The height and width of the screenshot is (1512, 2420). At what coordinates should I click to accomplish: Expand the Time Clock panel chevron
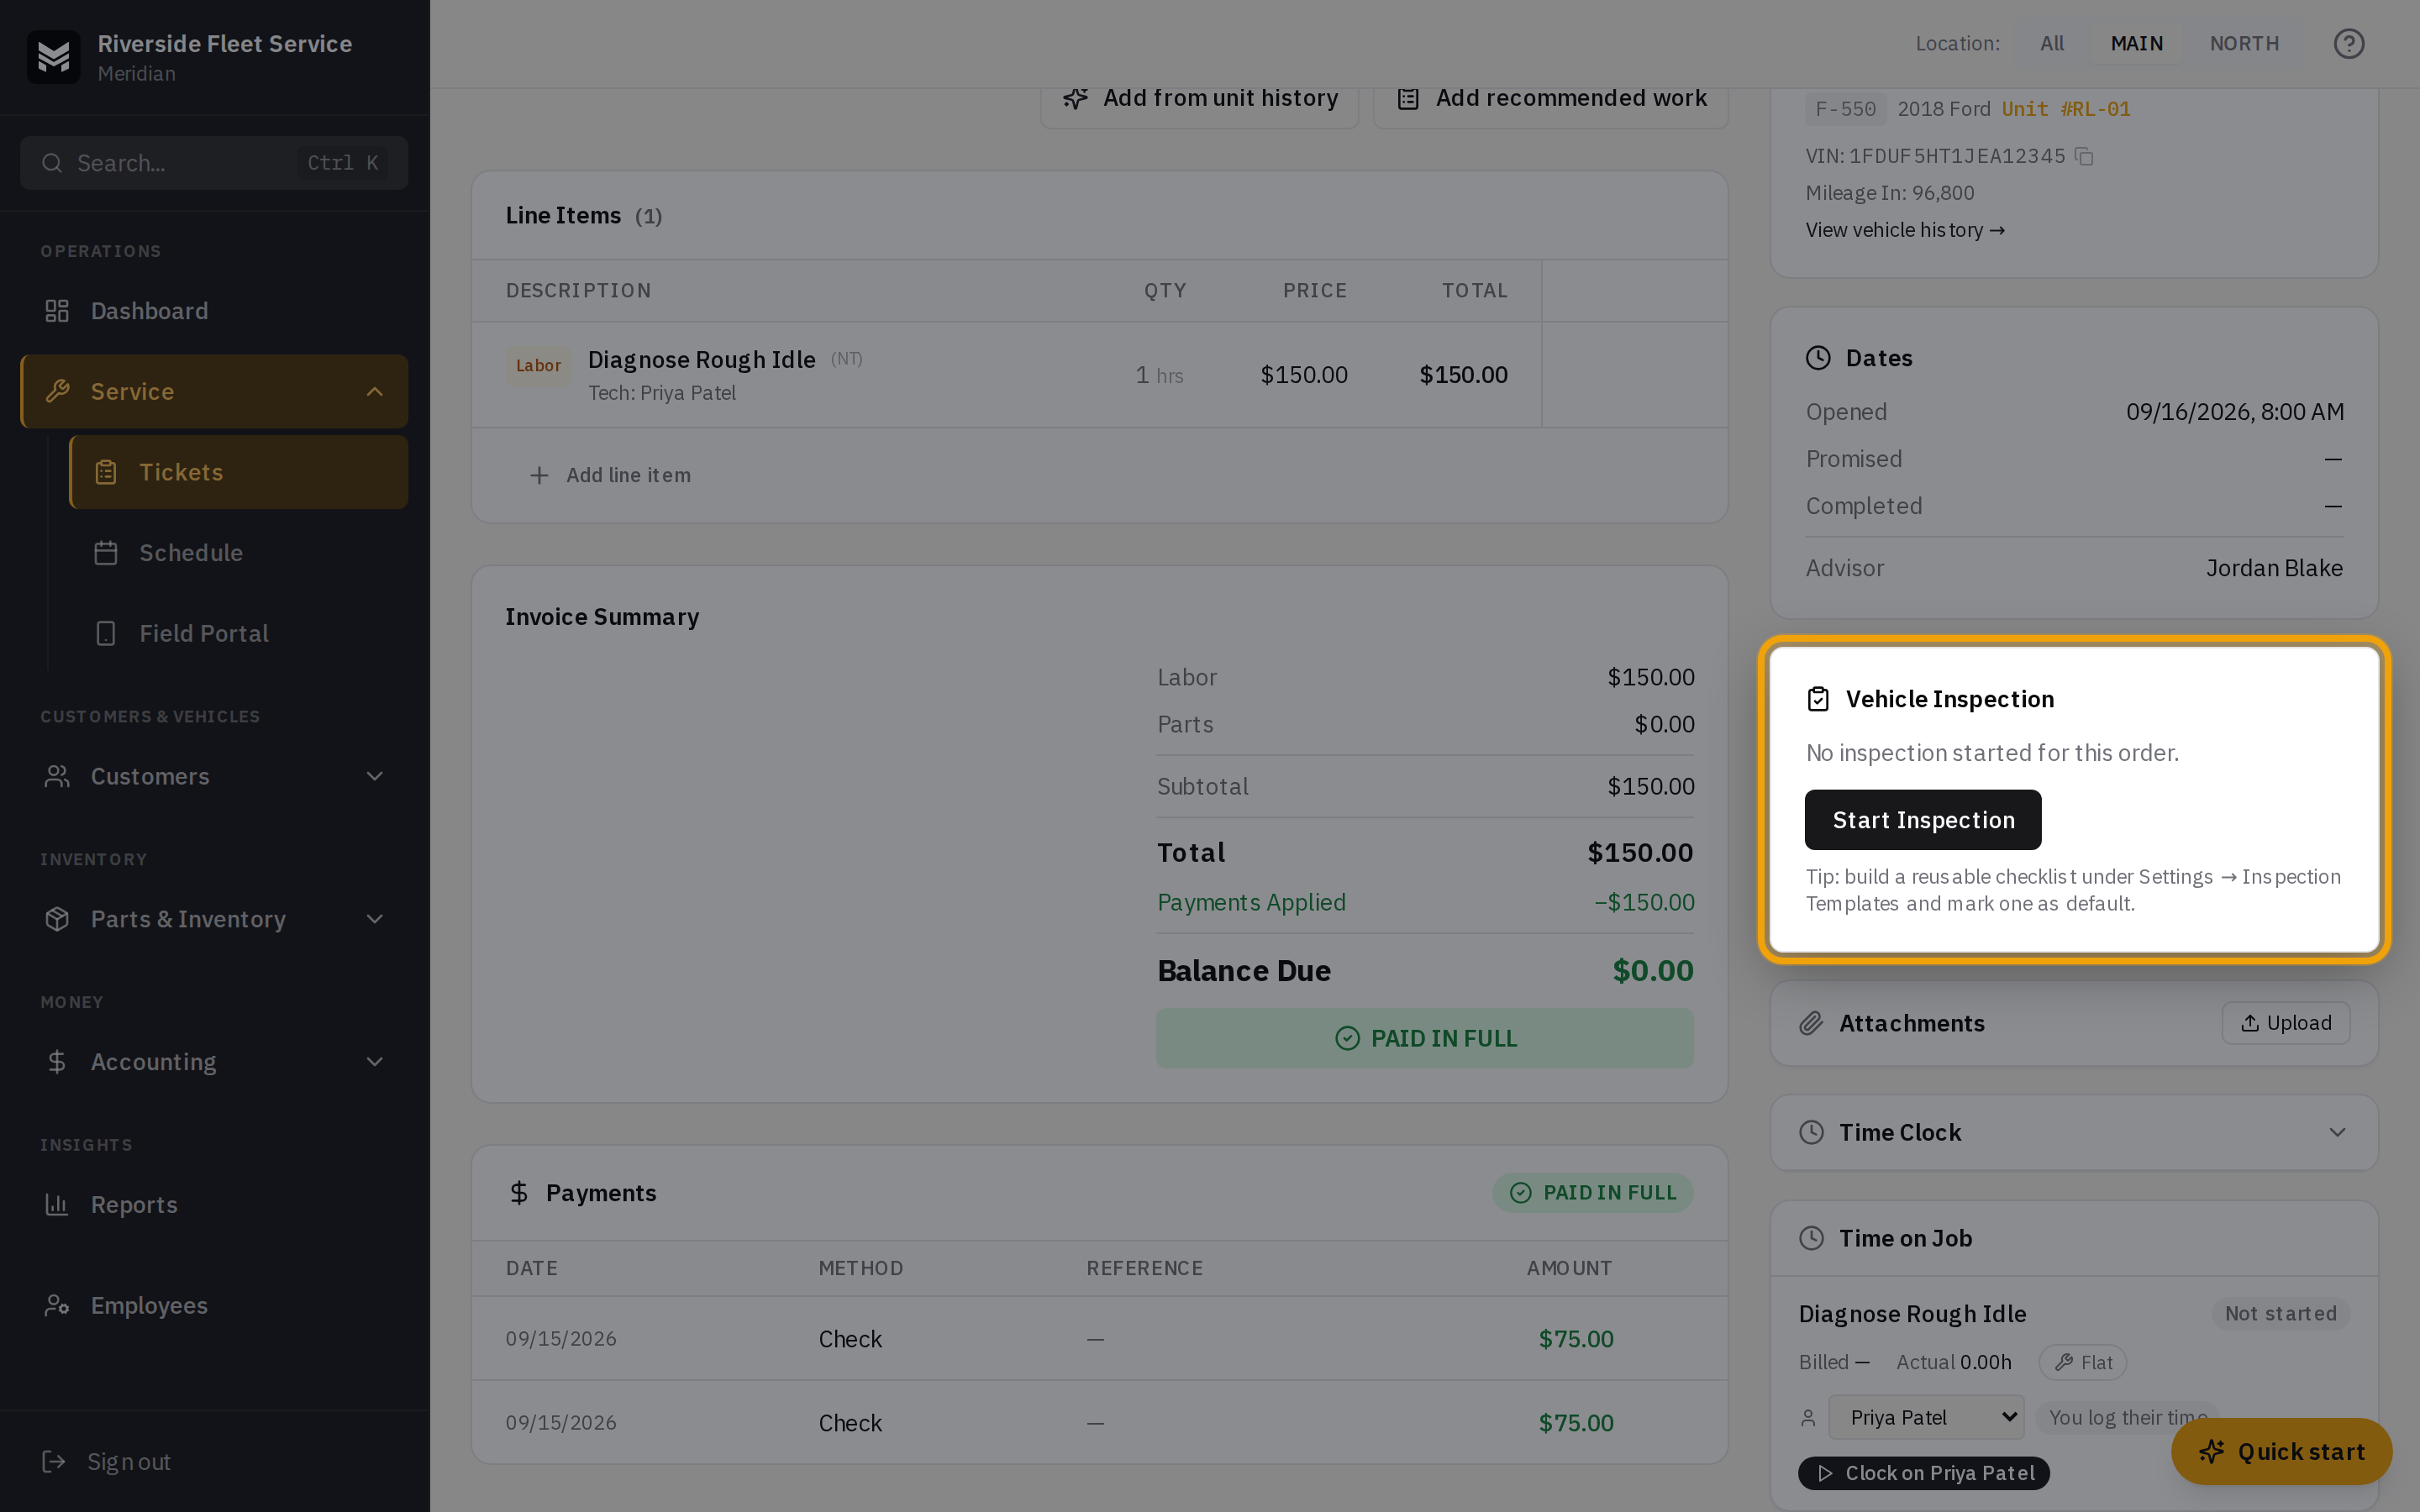(x=2337, y=1133)
